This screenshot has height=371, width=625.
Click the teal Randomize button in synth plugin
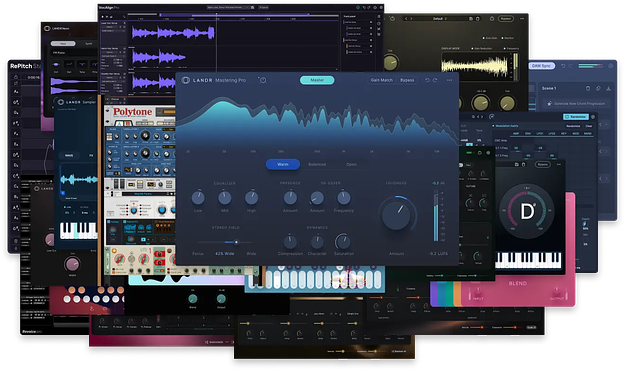point(575,117)
